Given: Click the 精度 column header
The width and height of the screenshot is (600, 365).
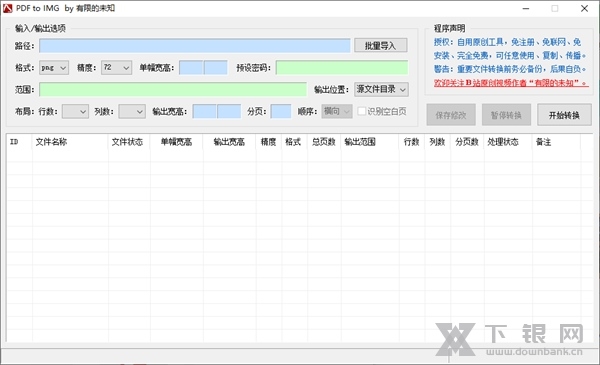Looking at the screenshot, I should point(269,142).
